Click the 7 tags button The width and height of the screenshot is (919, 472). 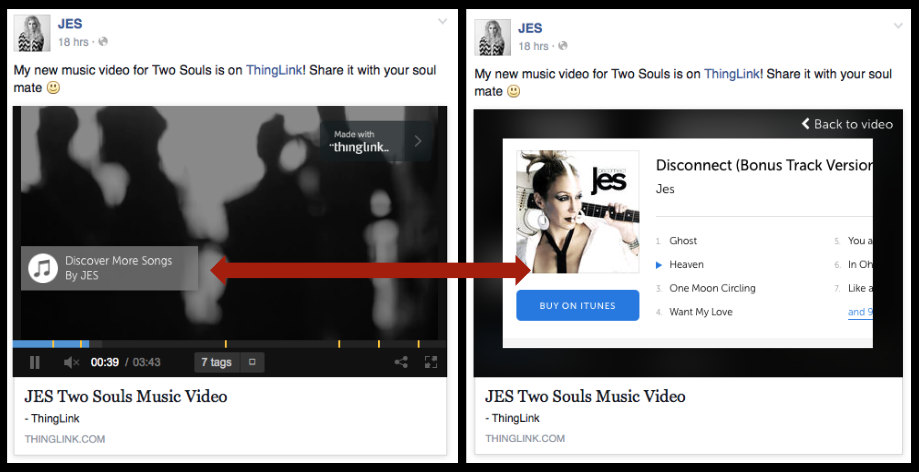coord(216,362)
